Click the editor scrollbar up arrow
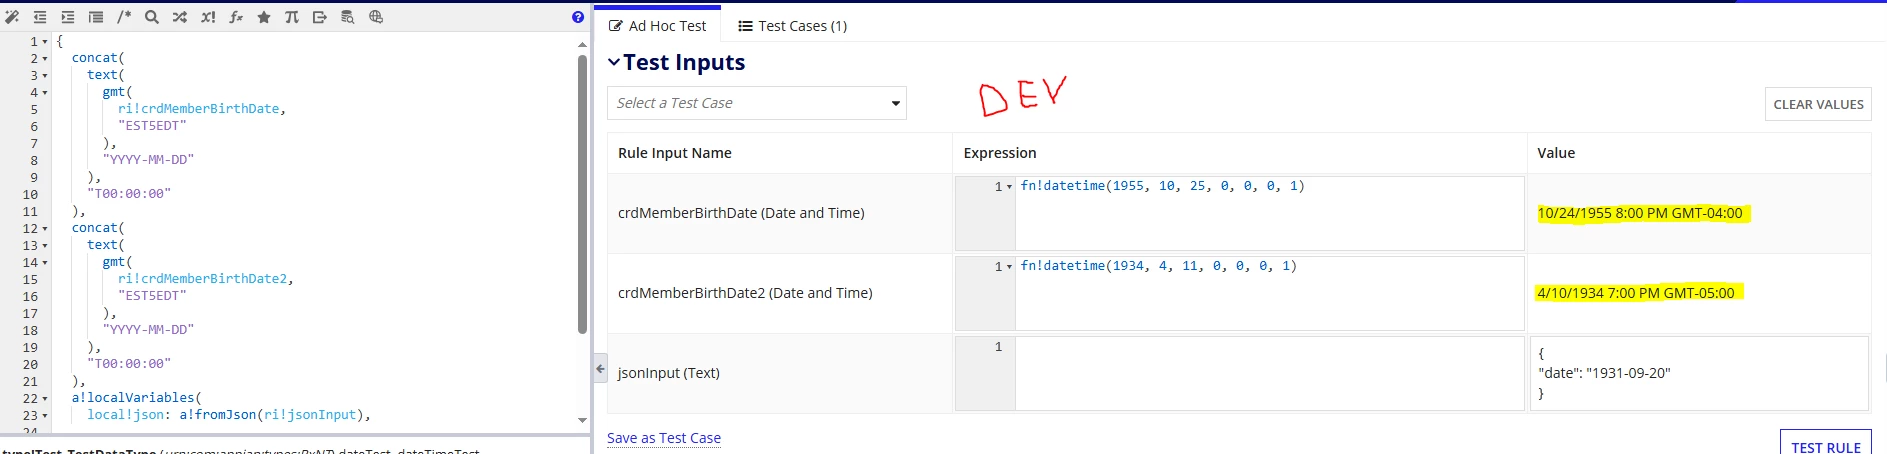Screen dimensions: 1887x454 coord(582,44)
